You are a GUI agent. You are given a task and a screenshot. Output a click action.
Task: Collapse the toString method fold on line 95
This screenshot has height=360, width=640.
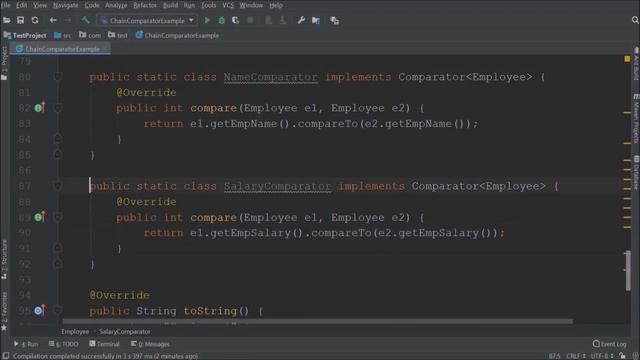pos(58,310)
